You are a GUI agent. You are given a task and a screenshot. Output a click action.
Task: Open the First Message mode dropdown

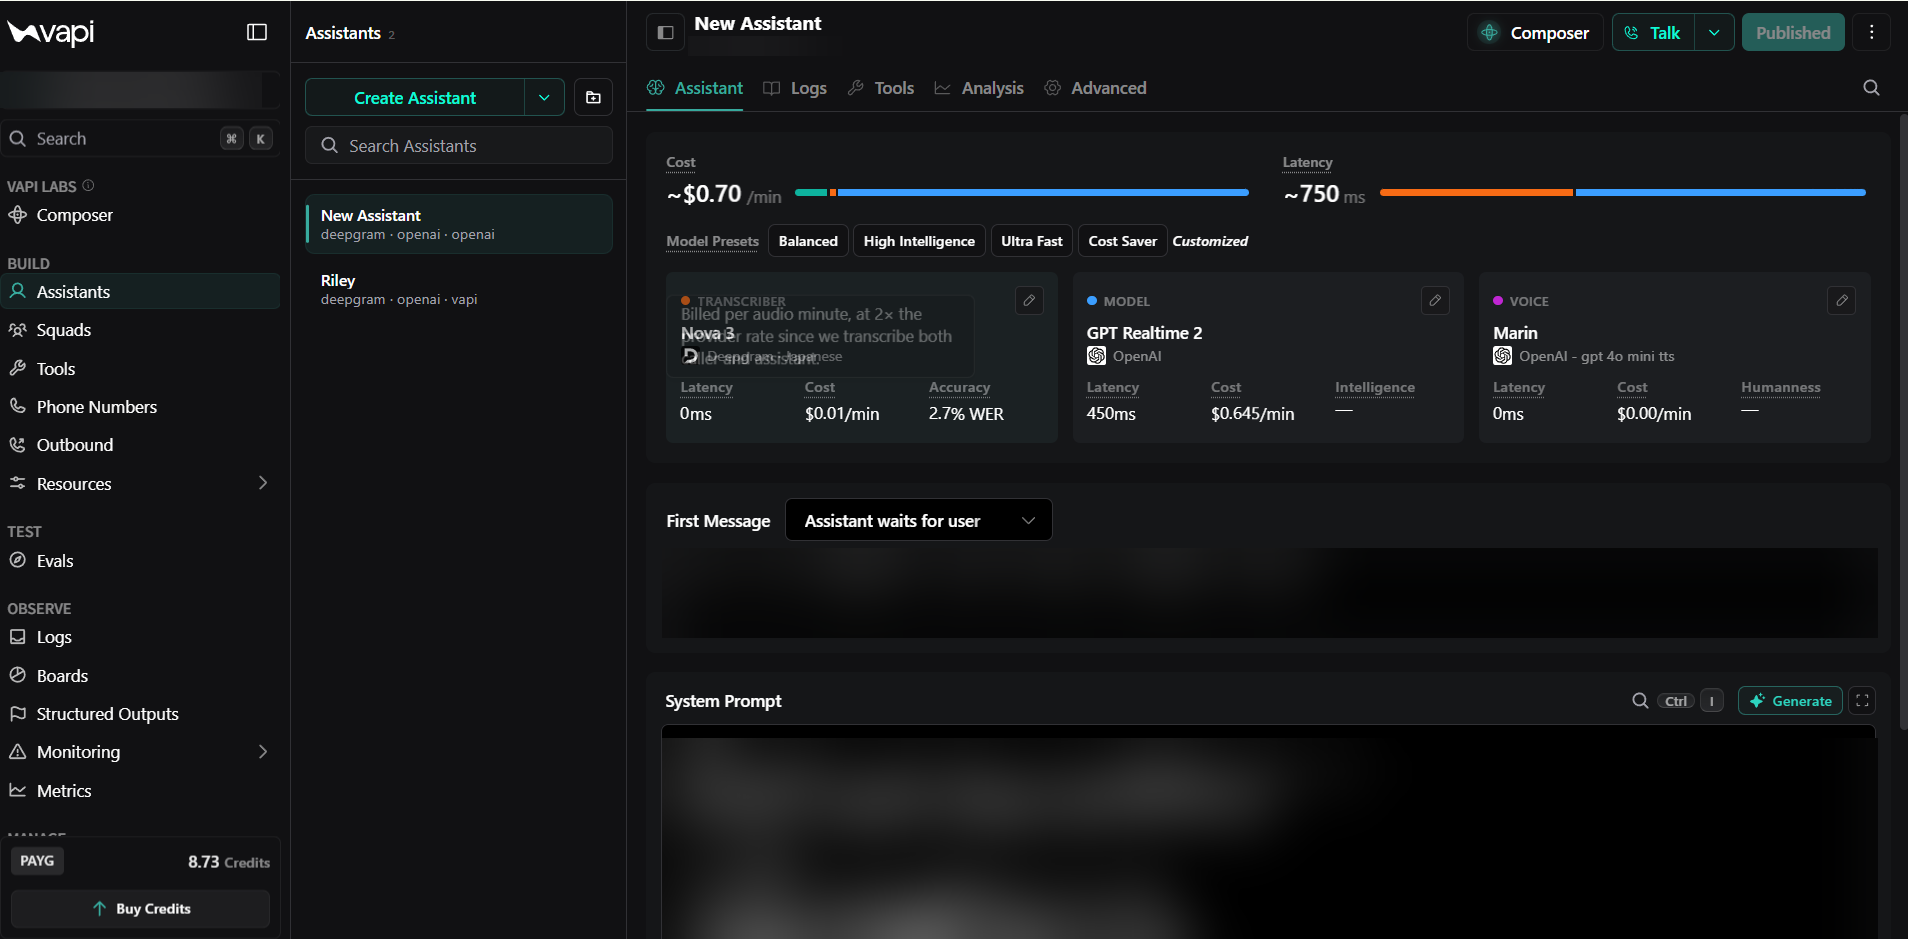coord(918,520)
